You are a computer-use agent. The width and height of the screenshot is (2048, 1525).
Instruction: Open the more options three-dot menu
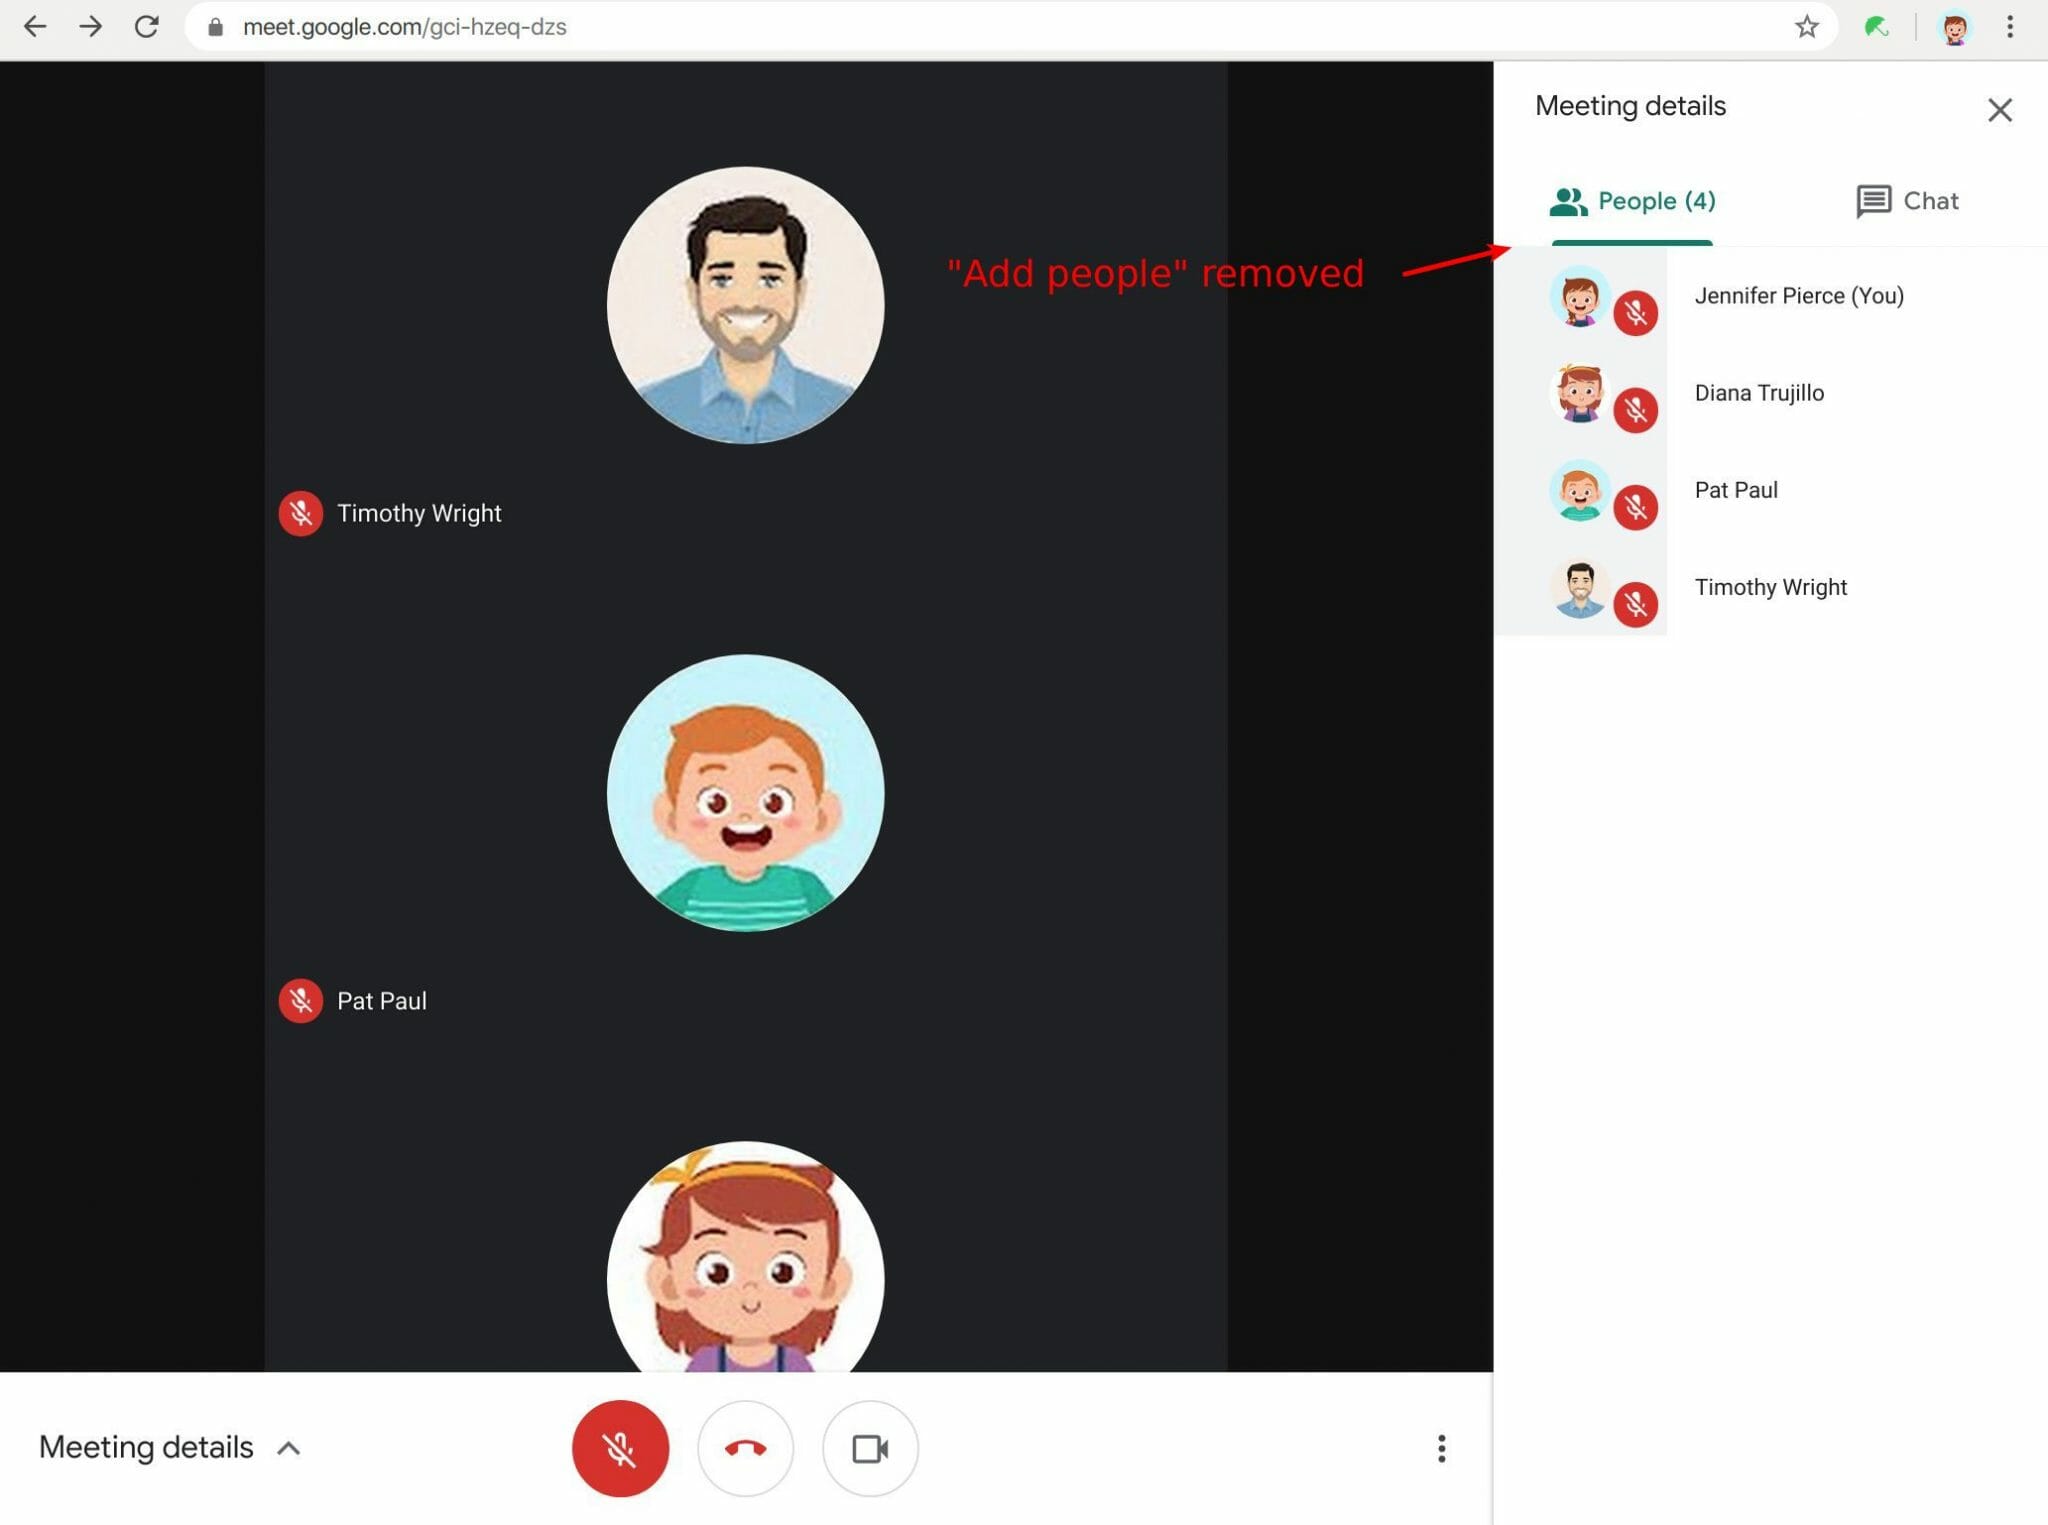tap(1440, 1448)
